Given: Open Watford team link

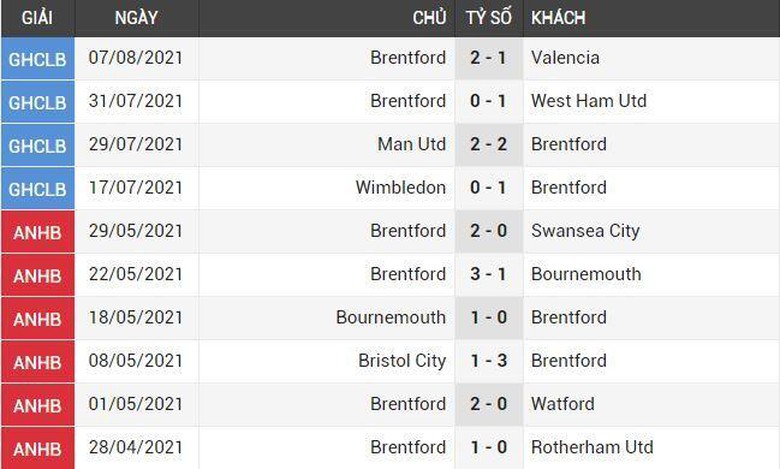Looking at the screenshot, I should (x=563, y=404).
